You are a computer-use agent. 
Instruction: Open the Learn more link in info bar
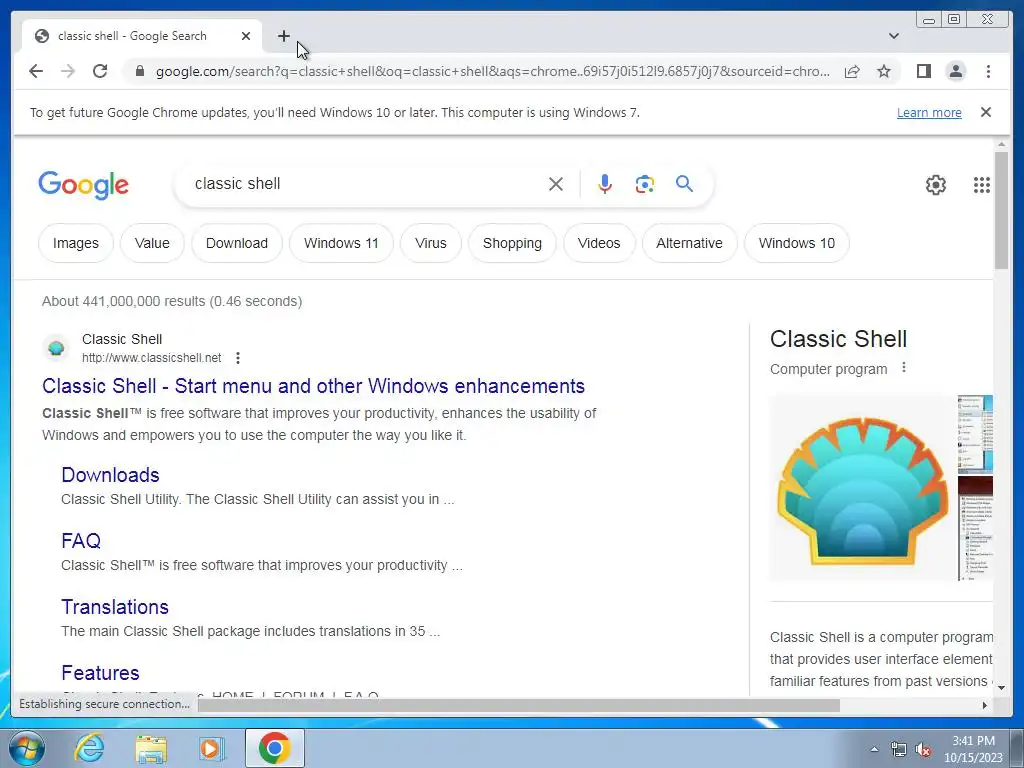click(929, 112)
